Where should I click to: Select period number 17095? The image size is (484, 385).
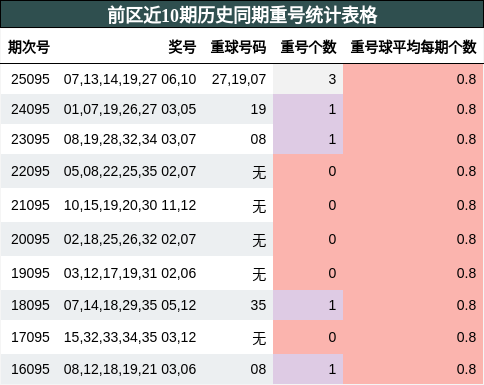tap(30, 337)
